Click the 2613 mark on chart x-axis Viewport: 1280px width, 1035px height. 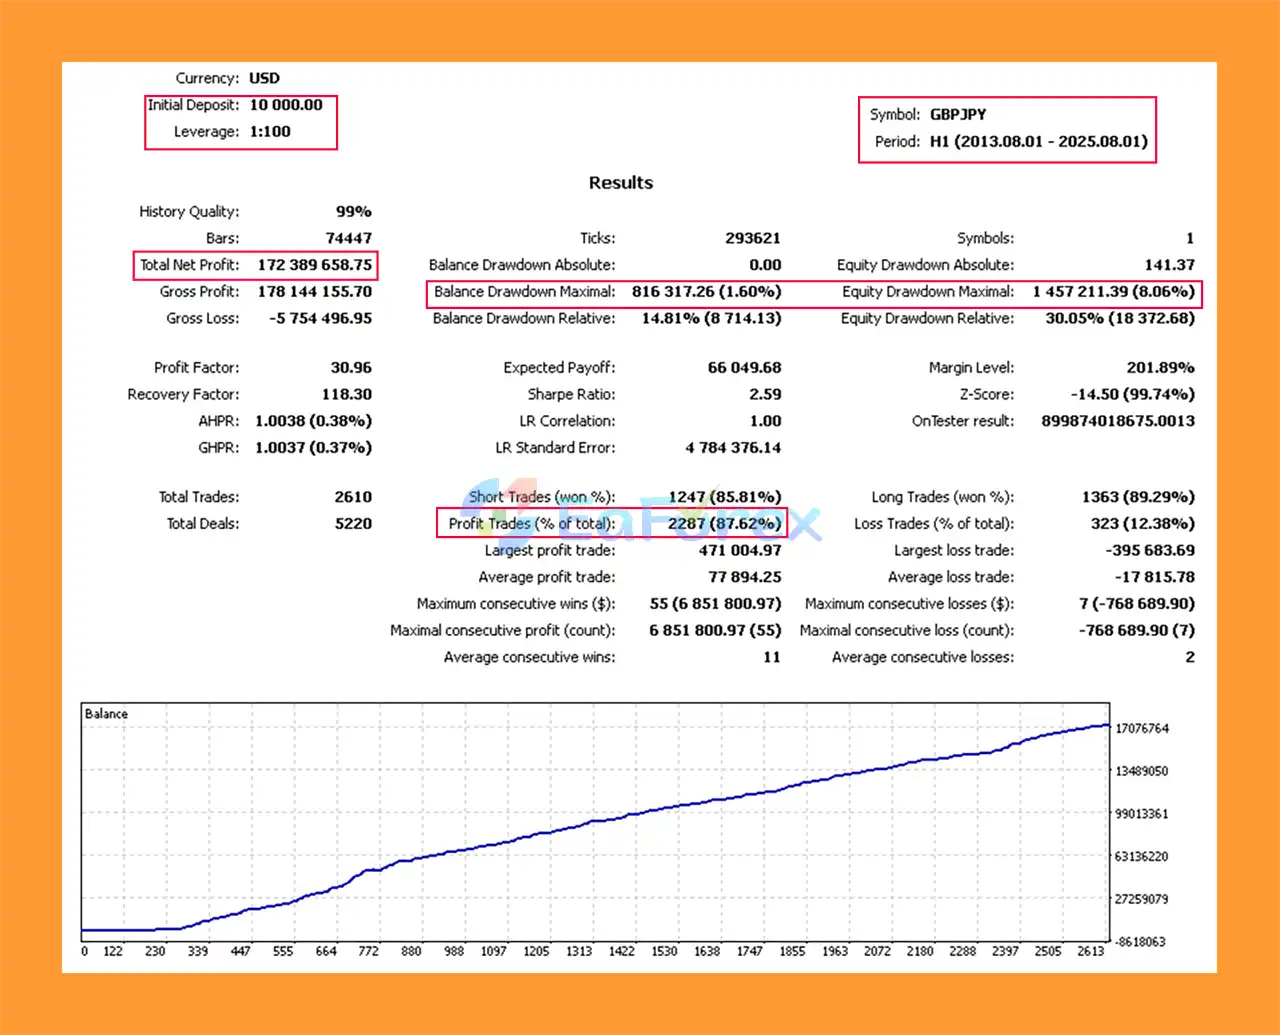1091,952
